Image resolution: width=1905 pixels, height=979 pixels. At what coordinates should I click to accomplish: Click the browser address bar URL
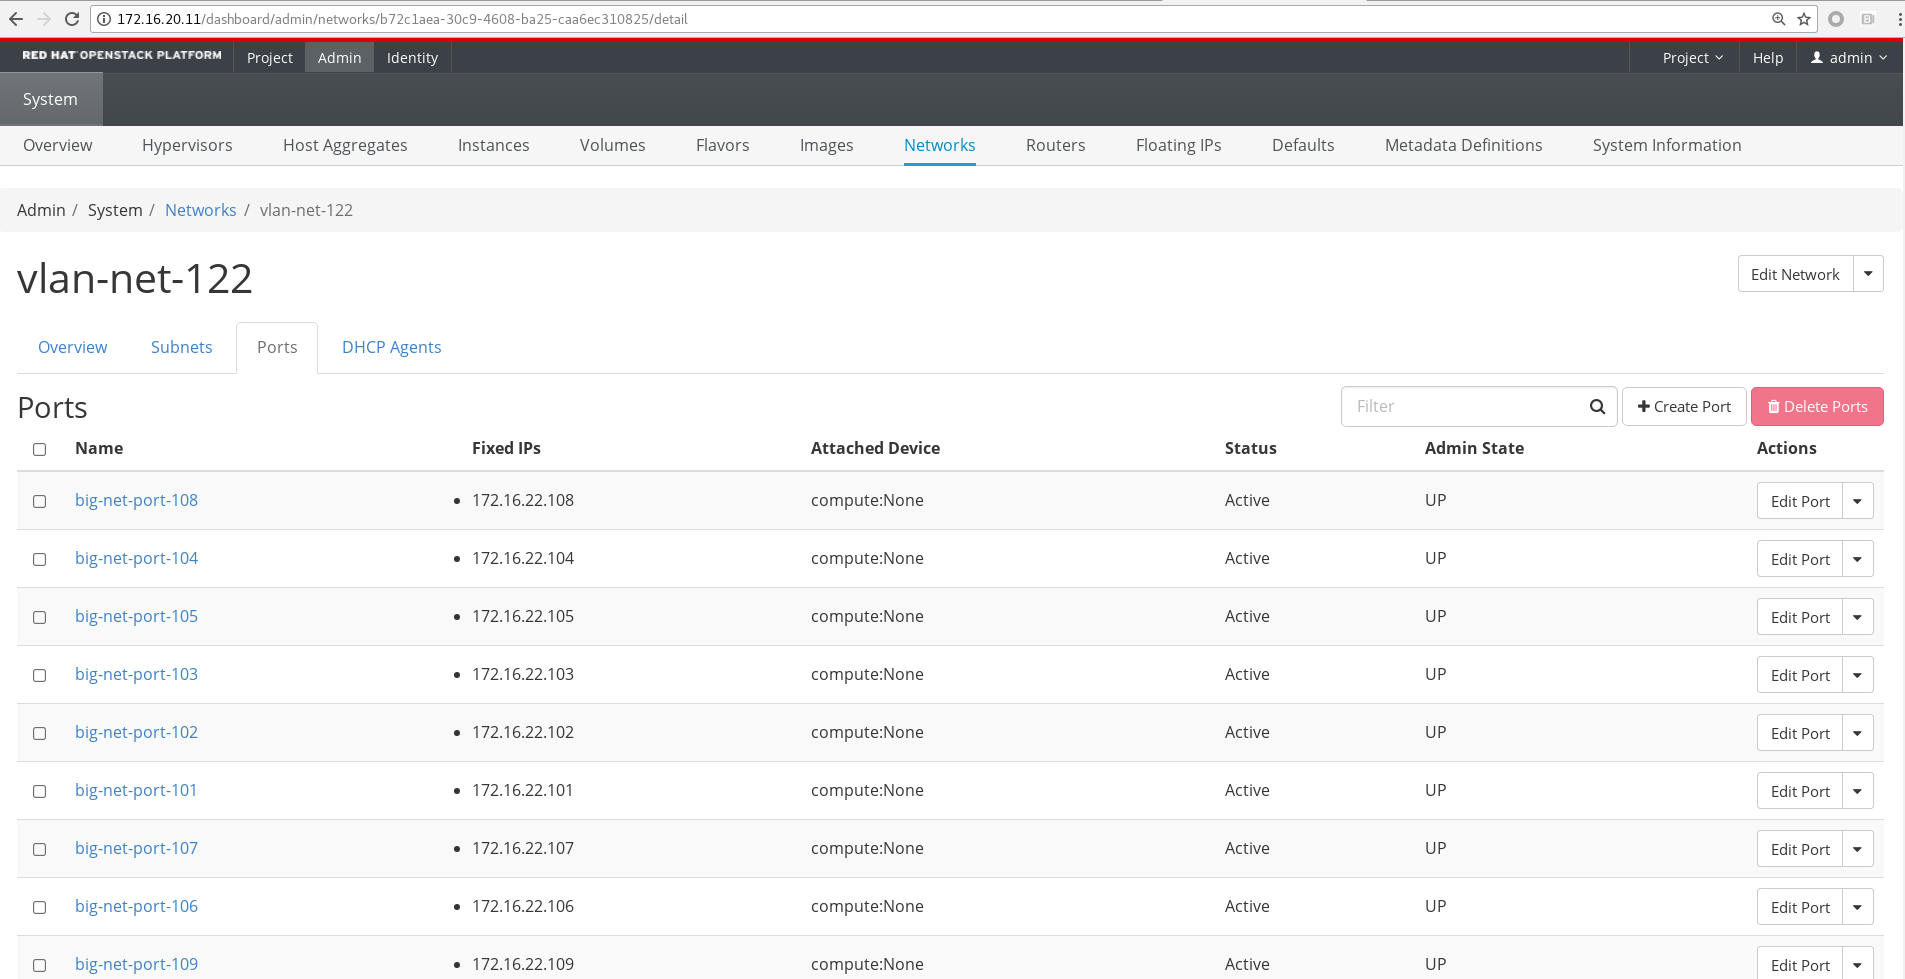pos(402,19)
